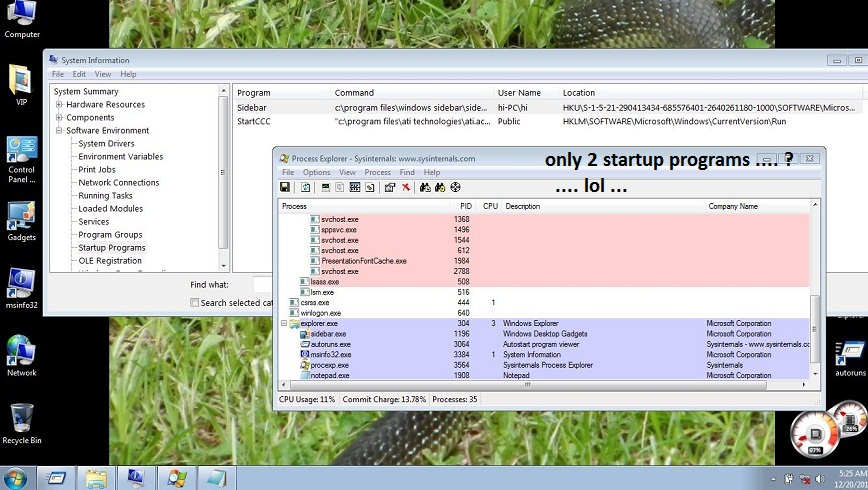
Task: Open the autoruns desktop shortcut
Action: pyautogui.click(x=850, y=359)
